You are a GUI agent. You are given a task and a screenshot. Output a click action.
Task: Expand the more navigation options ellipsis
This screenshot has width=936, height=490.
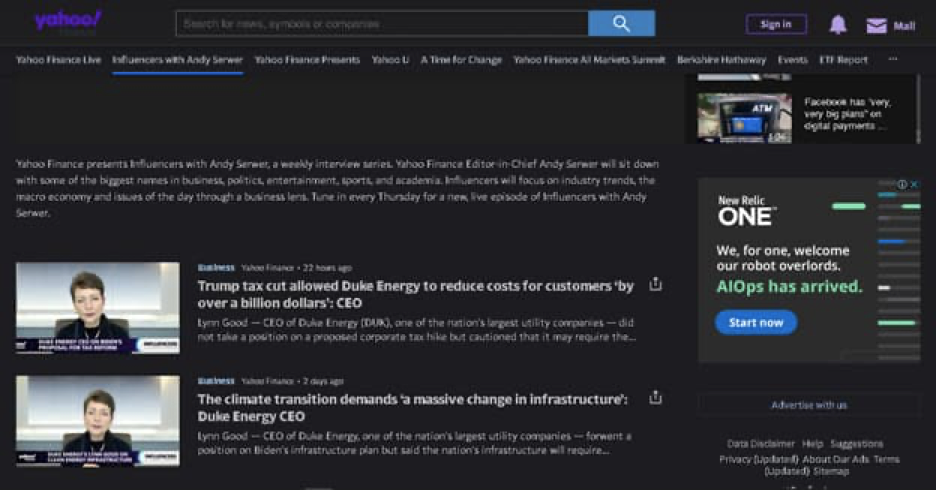(x=892, y=59)
